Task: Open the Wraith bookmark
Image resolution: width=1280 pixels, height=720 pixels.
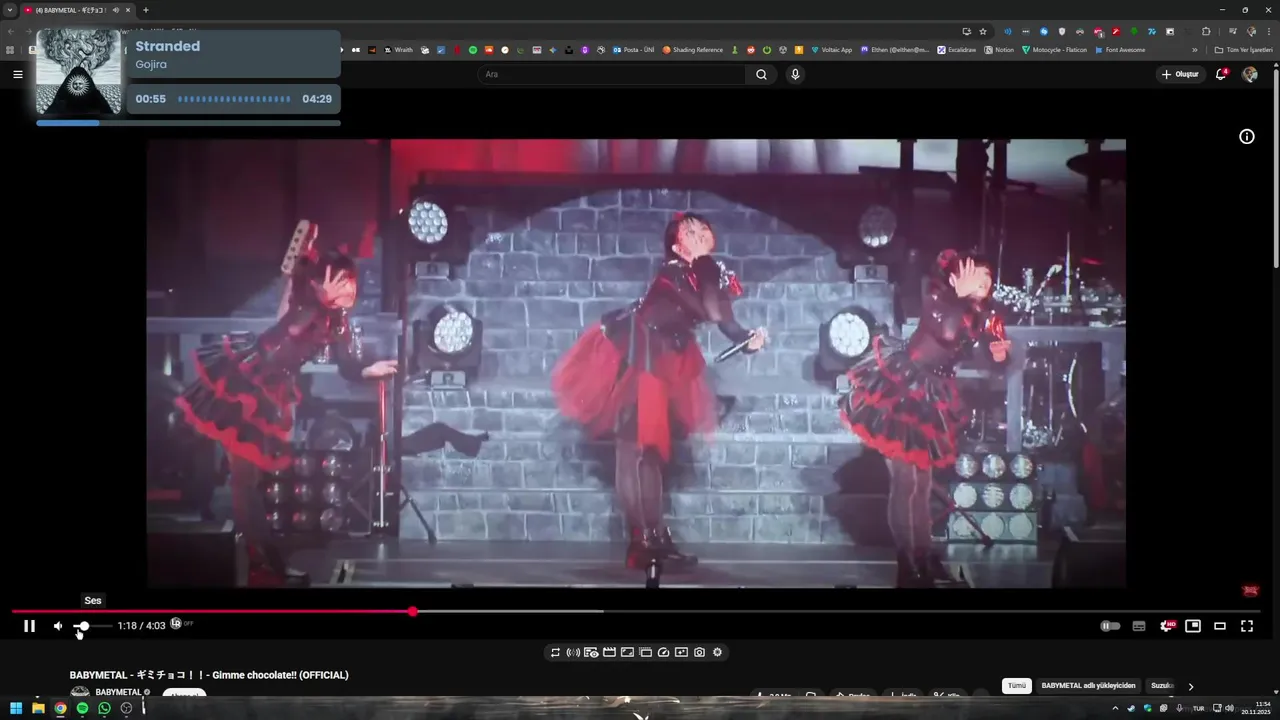Action: [x=399, y=50]
